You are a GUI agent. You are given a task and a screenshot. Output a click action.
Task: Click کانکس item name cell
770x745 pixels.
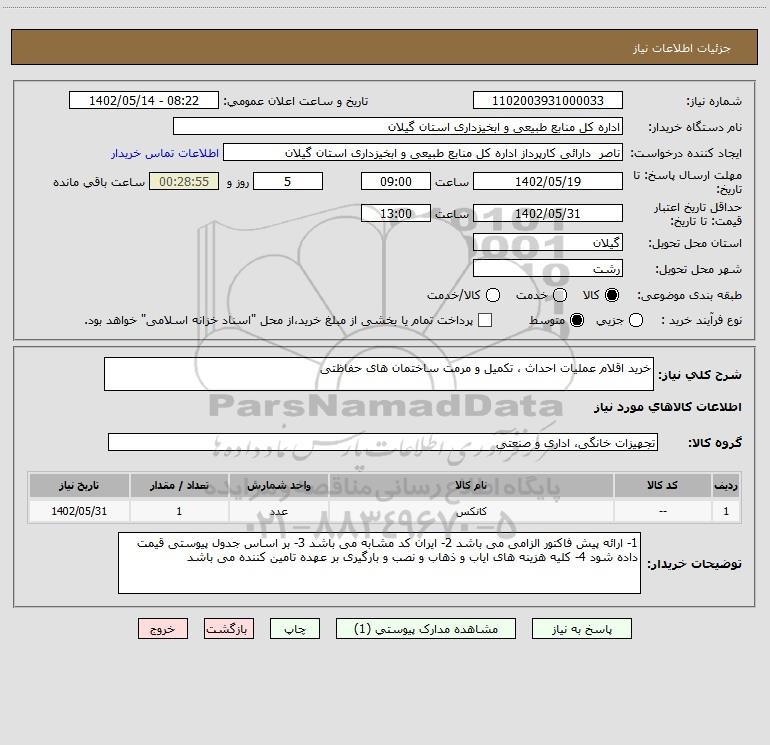471,511
